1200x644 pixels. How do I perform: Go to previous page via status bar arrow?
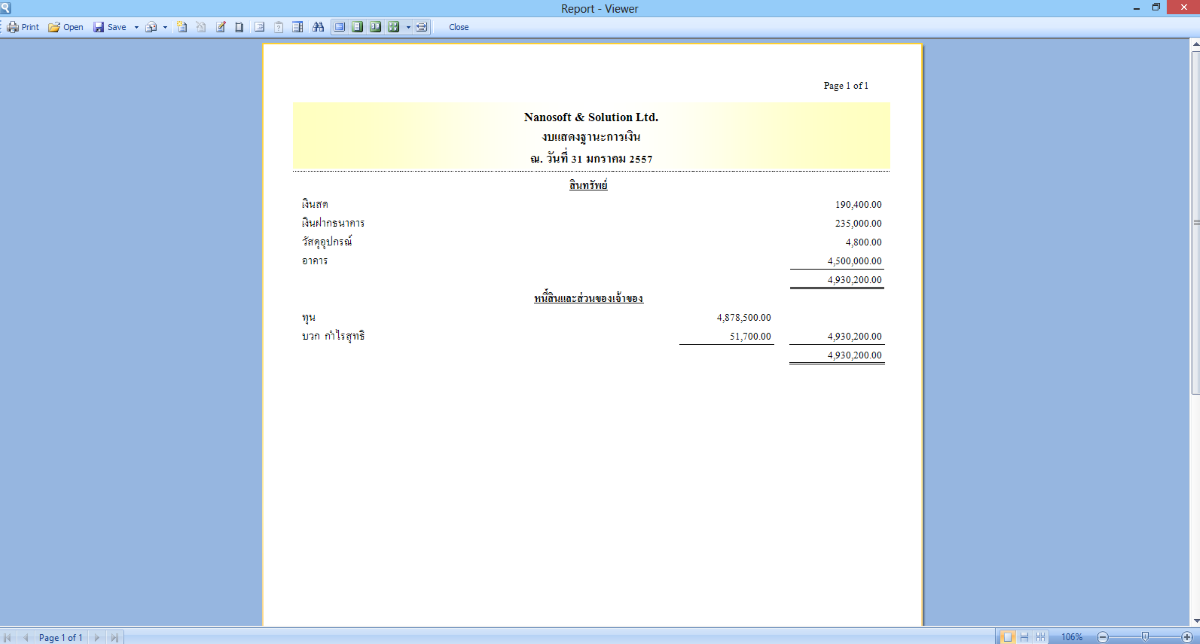(25, 637)
